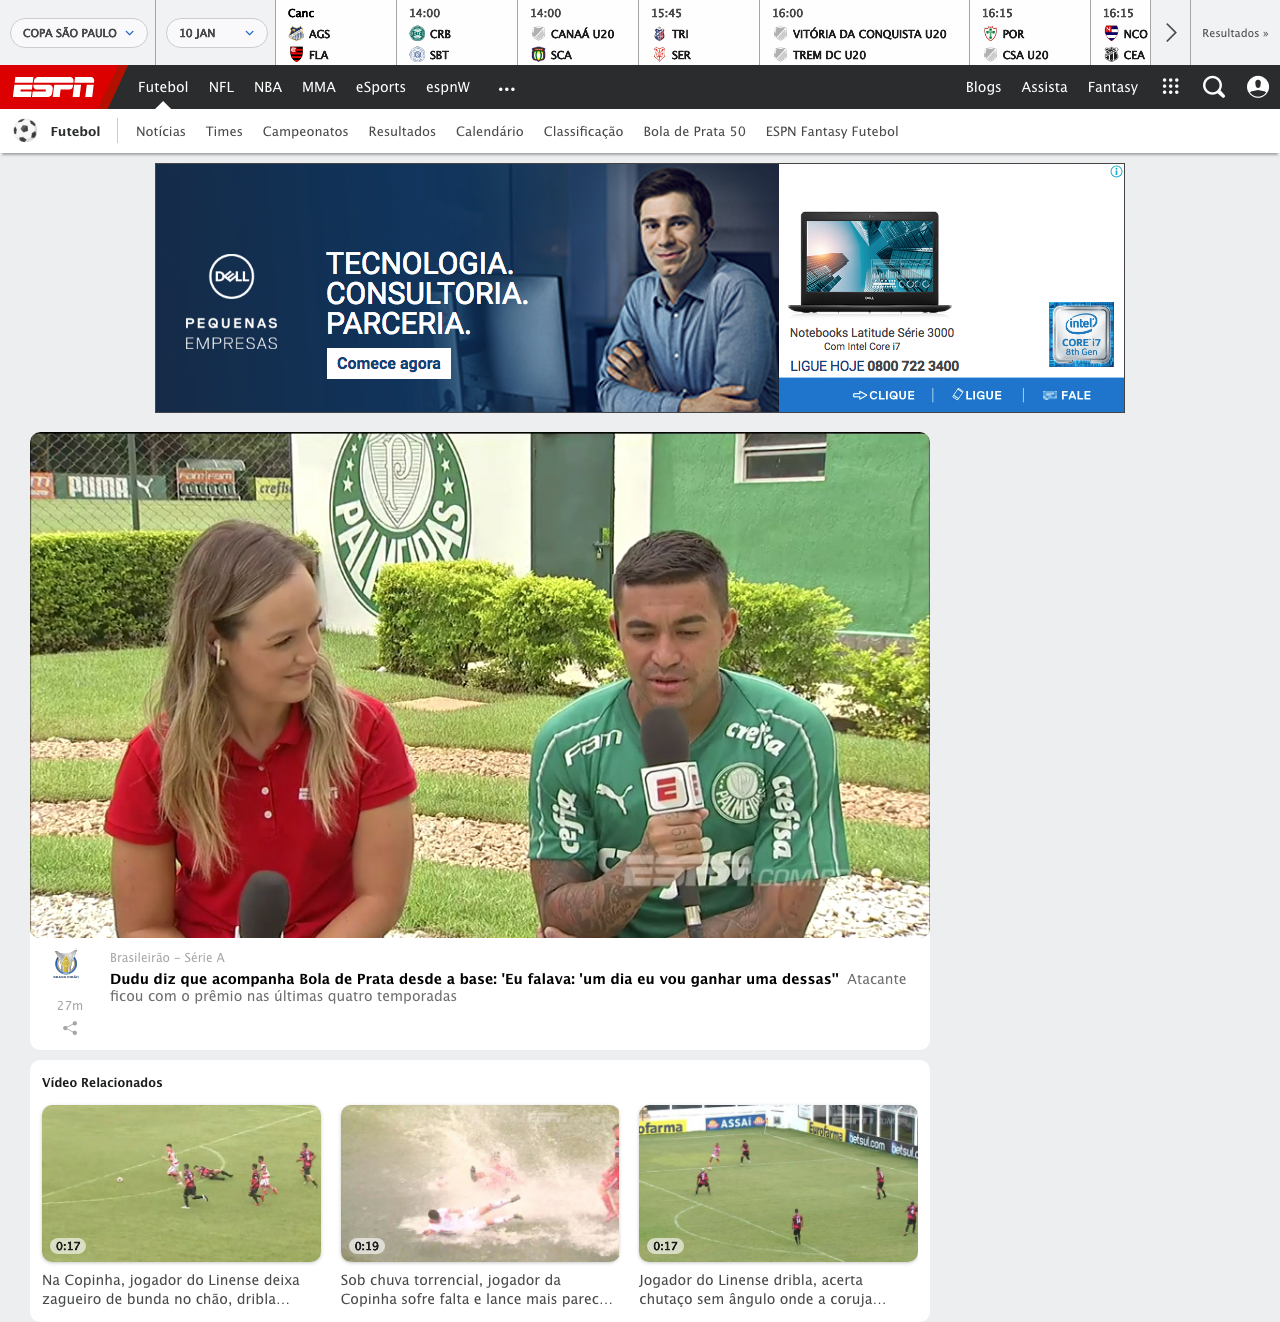Click the TRI team crest

coord(659,33)
